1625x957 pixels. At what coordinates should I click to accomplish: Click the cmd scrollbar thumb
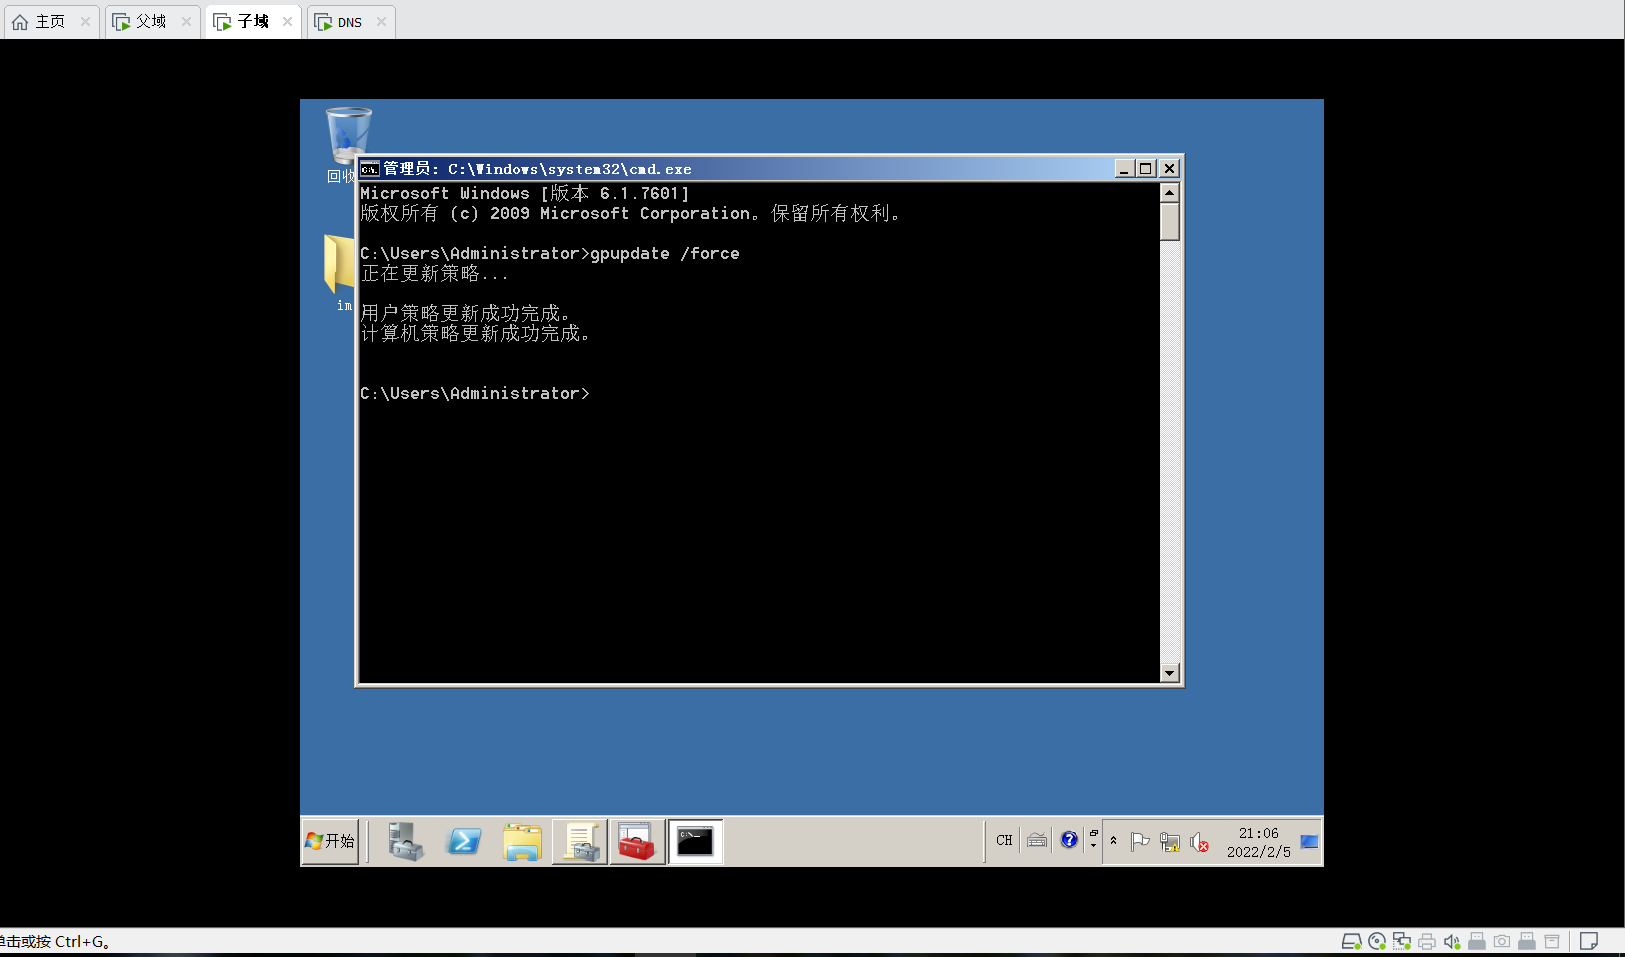click(1170, 221)
